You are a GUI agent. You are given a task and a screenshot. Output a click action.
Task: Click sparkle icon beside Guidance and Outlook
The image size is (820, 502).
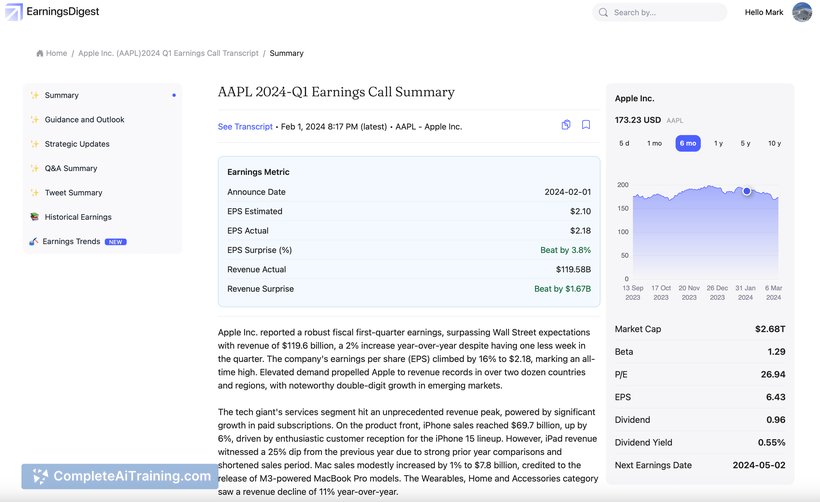tap(35, 119)
